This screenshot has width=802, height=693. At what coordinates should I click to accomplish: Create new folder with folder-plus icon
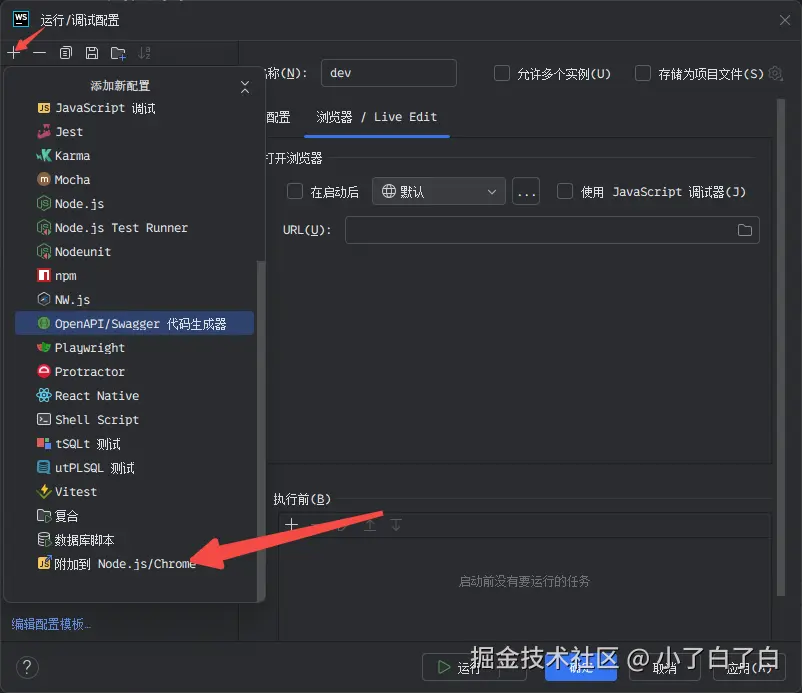tap(118, 53)
